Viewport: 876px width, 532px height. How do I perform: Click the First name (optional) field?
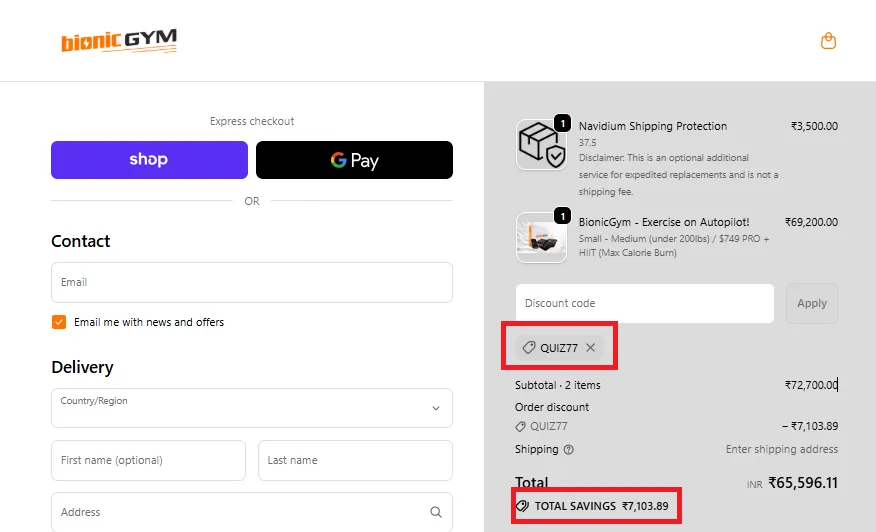[x=148, y=460]
